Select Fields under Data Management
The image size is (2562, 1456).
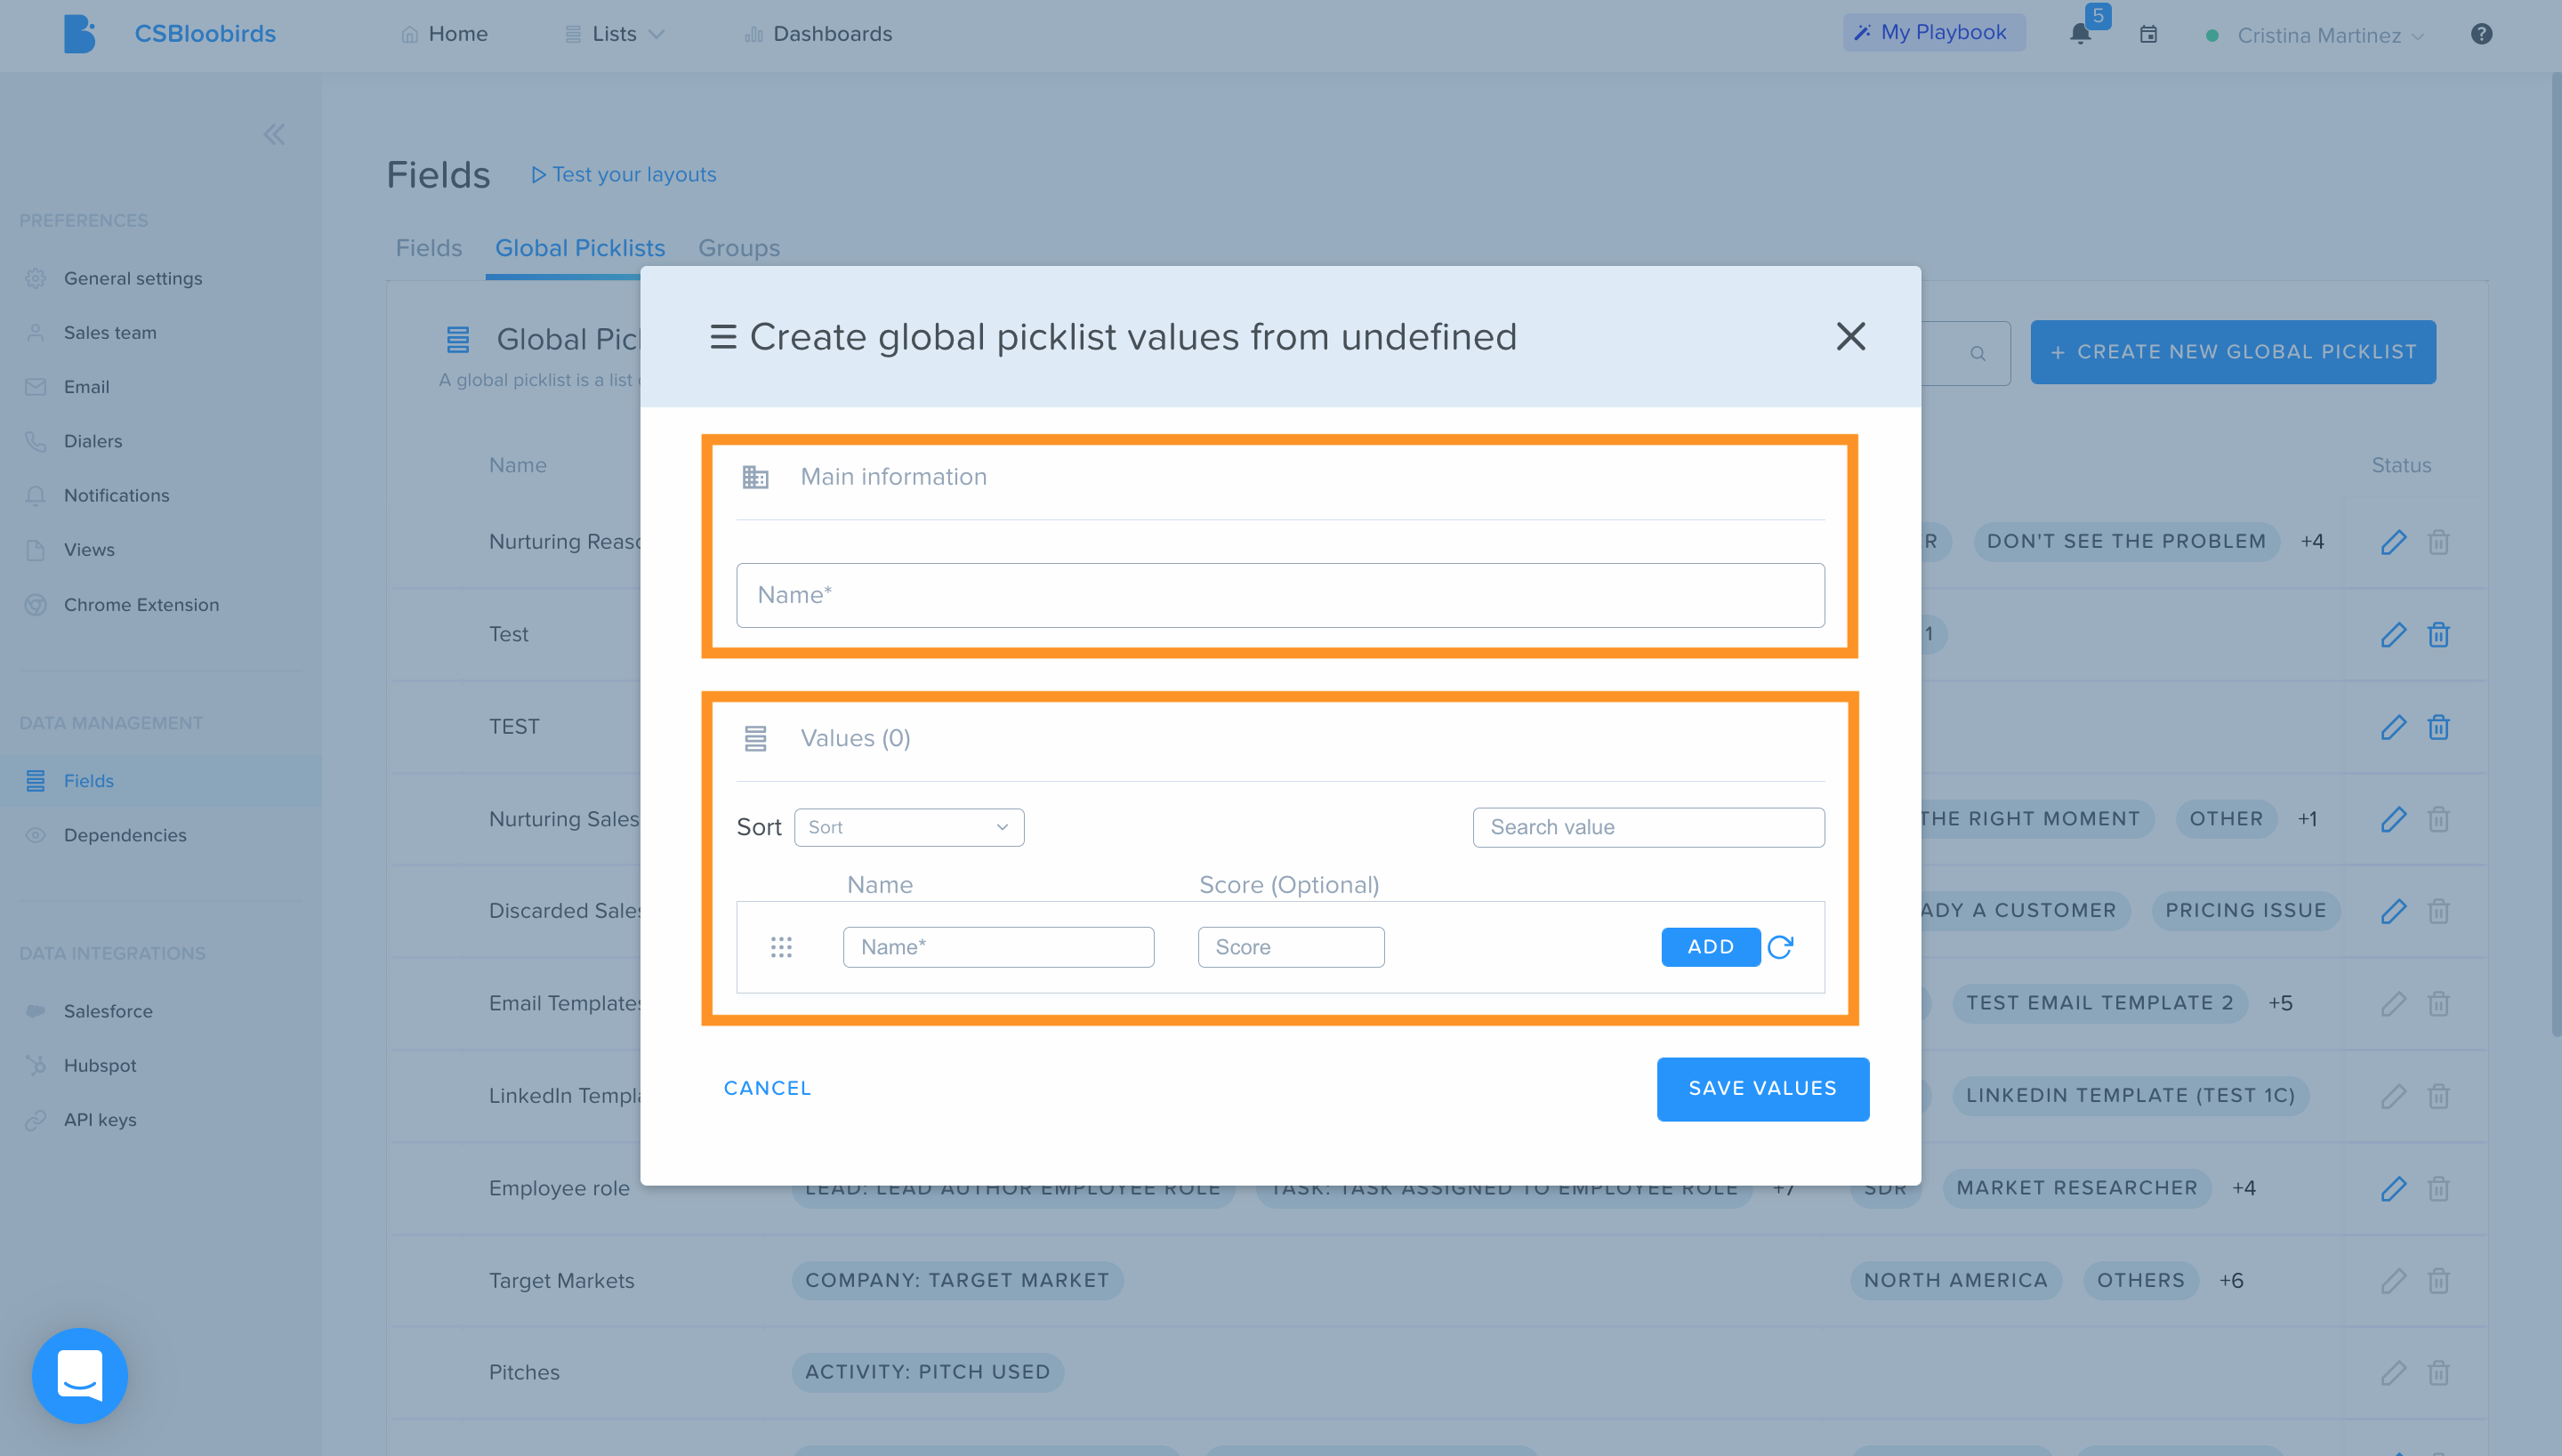[x=88, y=780]
